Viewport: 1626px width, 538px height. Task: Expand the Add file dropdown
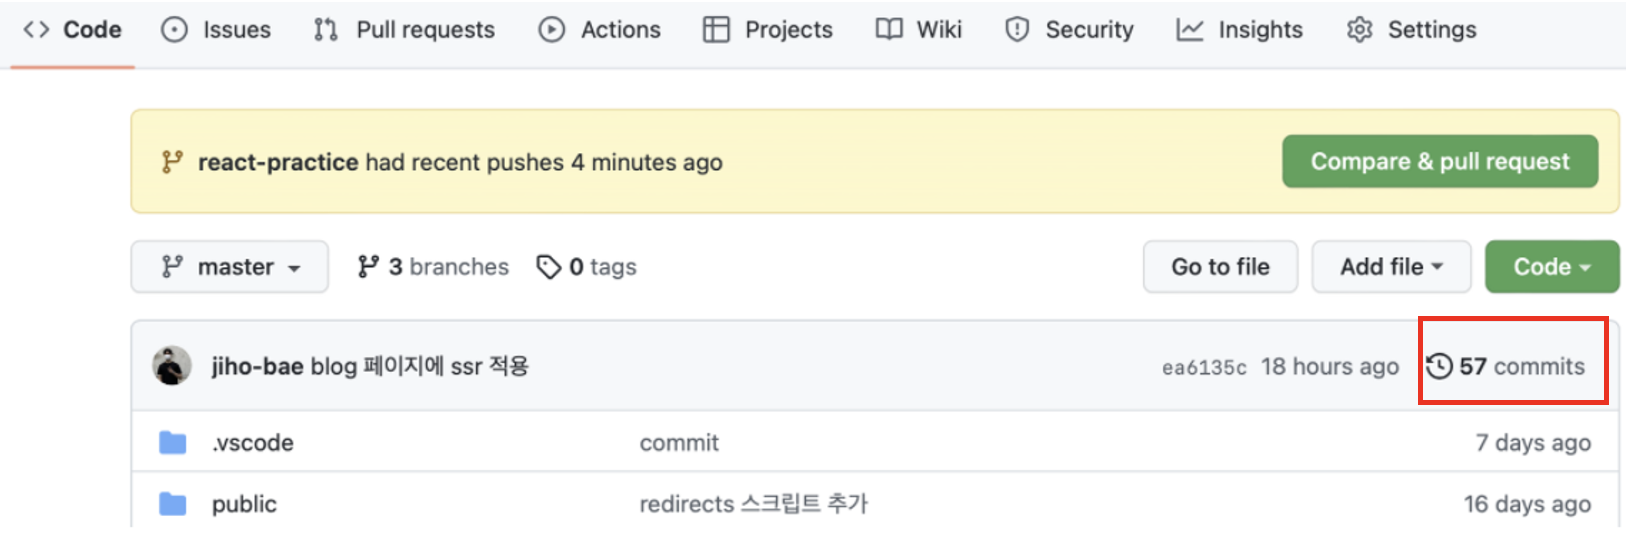coord(1391,267)
